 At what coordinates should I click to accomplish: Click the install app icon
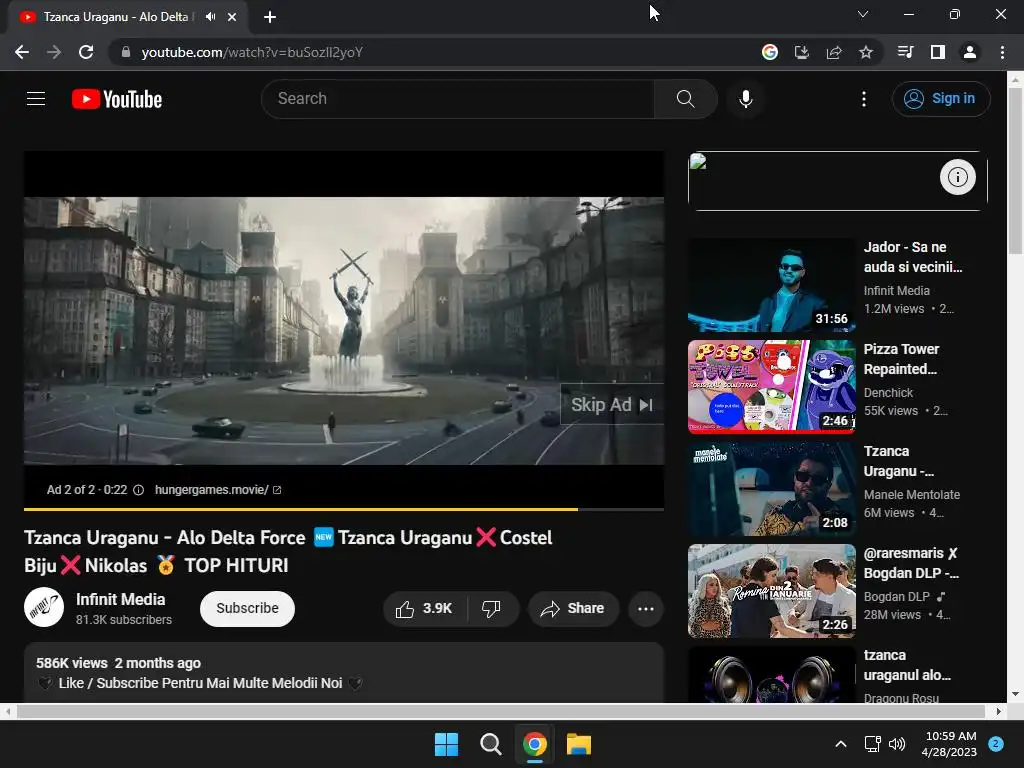(x=802, y=52)
